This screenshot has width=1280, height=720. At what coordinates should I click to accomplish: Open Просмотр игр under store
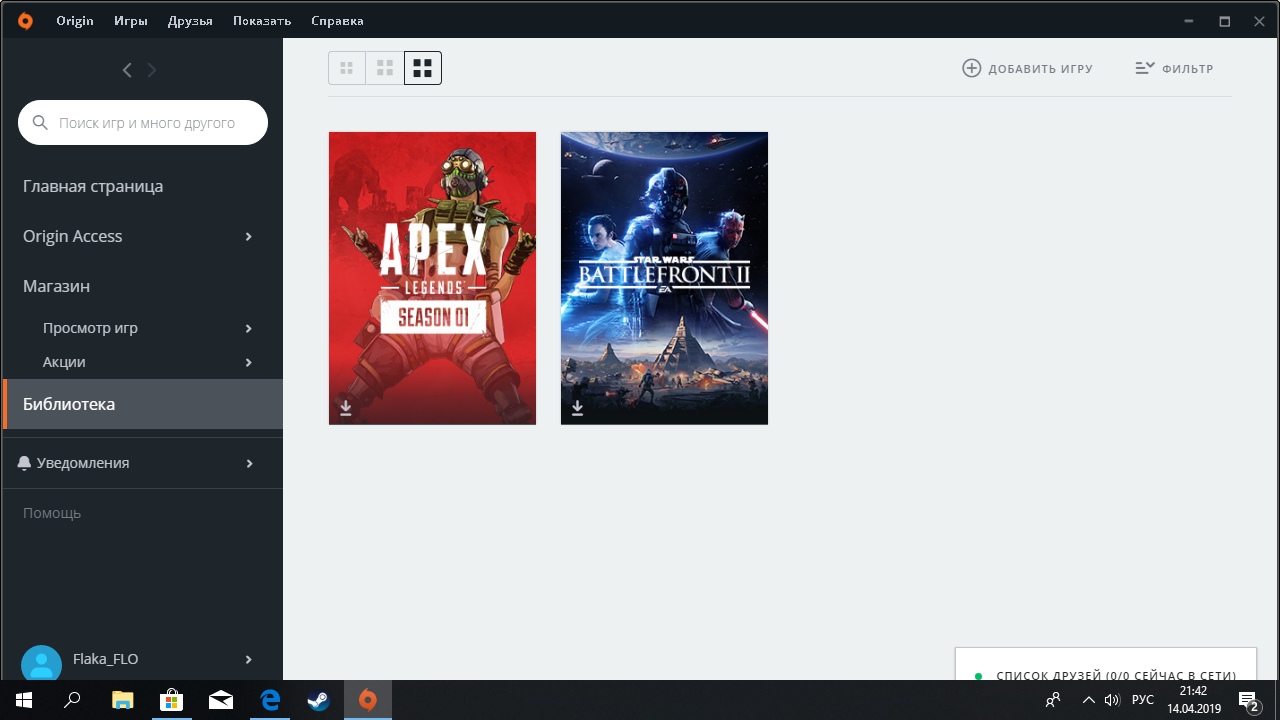click(90, 328)
